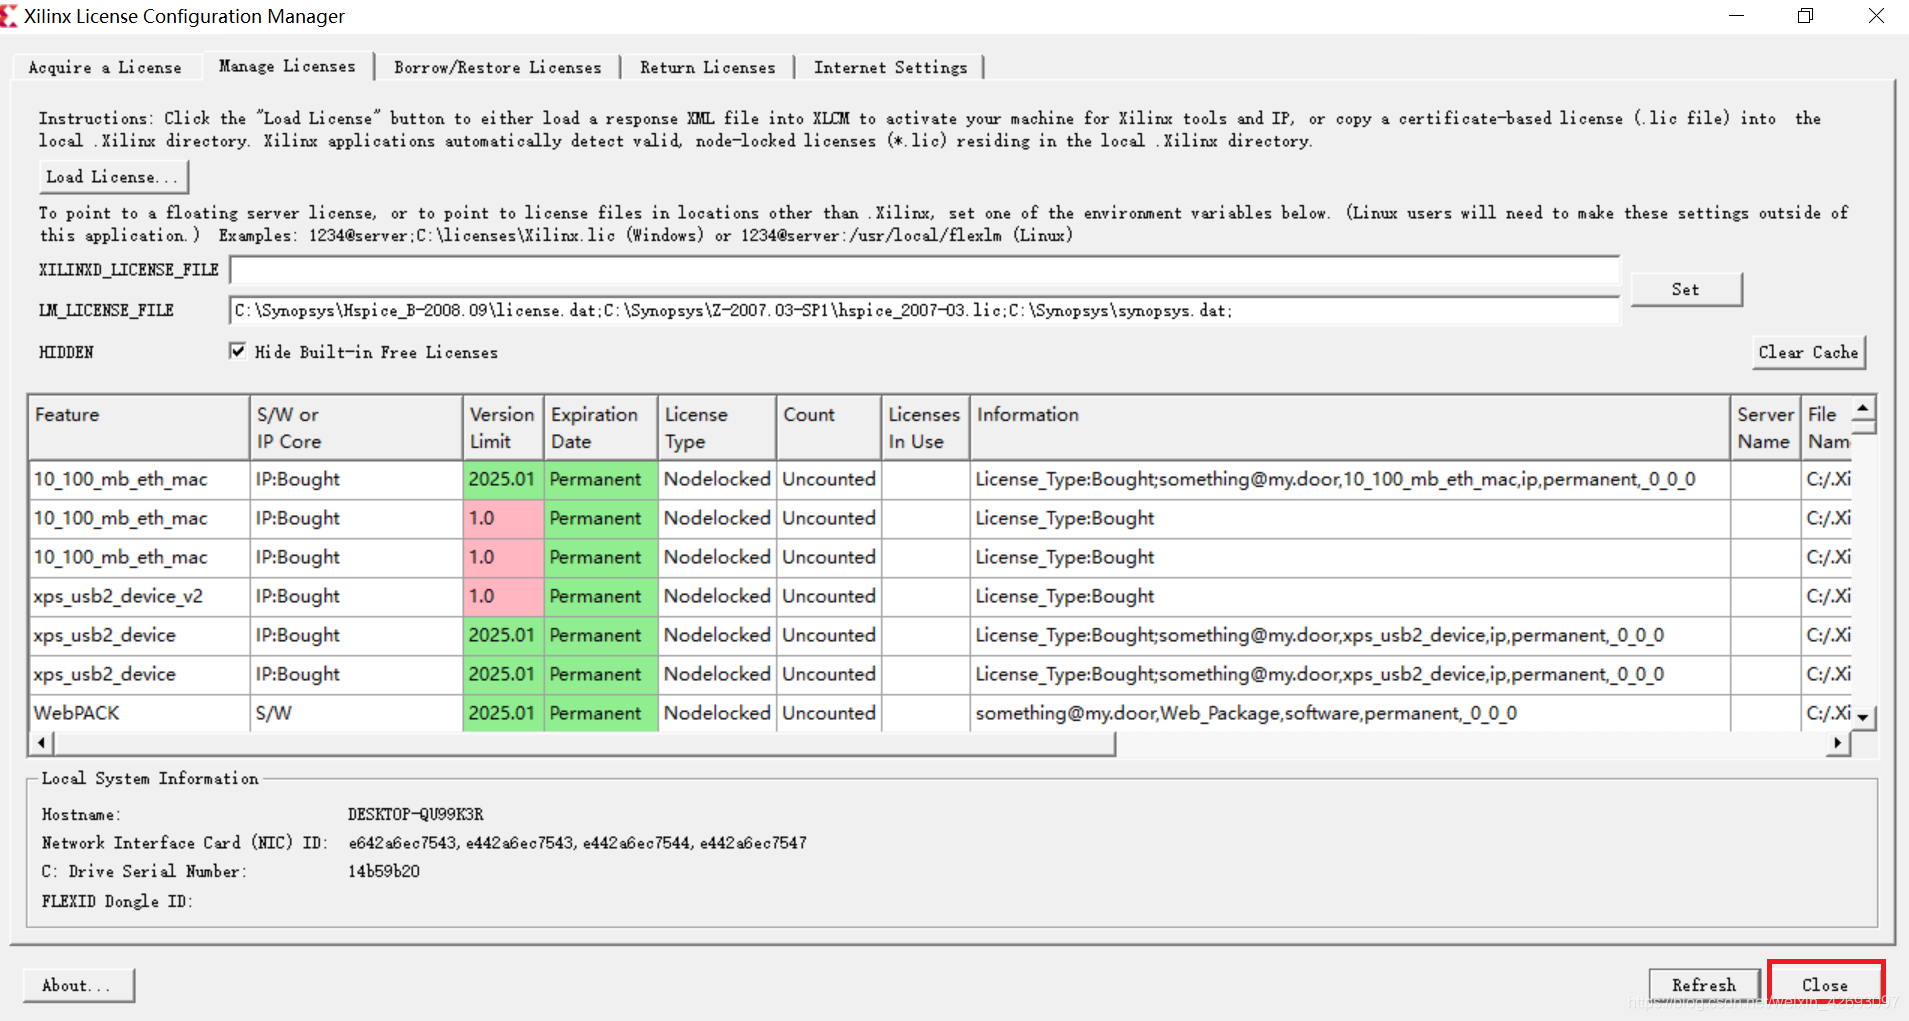
Task: Click Count column header
Action: point(829,428)
